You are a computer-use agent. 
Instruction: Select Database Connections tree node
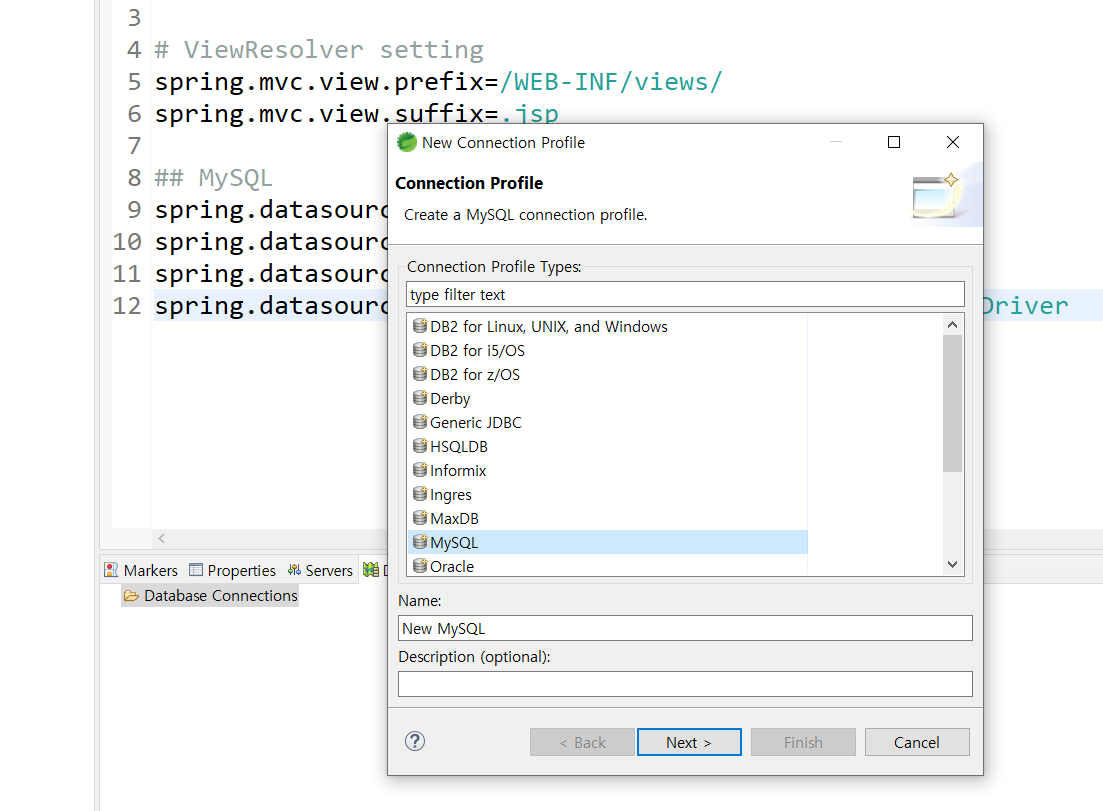click(x=211, y=596)
